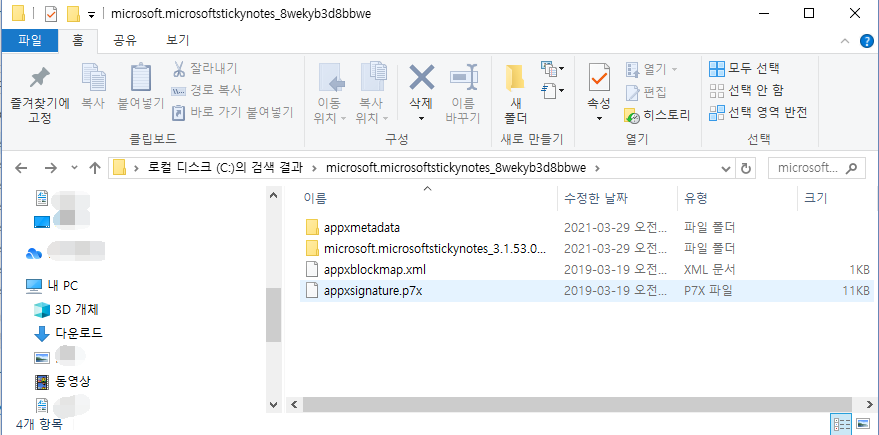Expand the address bar history dropdown
This screenshot has width=879, height=435.
click(725, 168)
